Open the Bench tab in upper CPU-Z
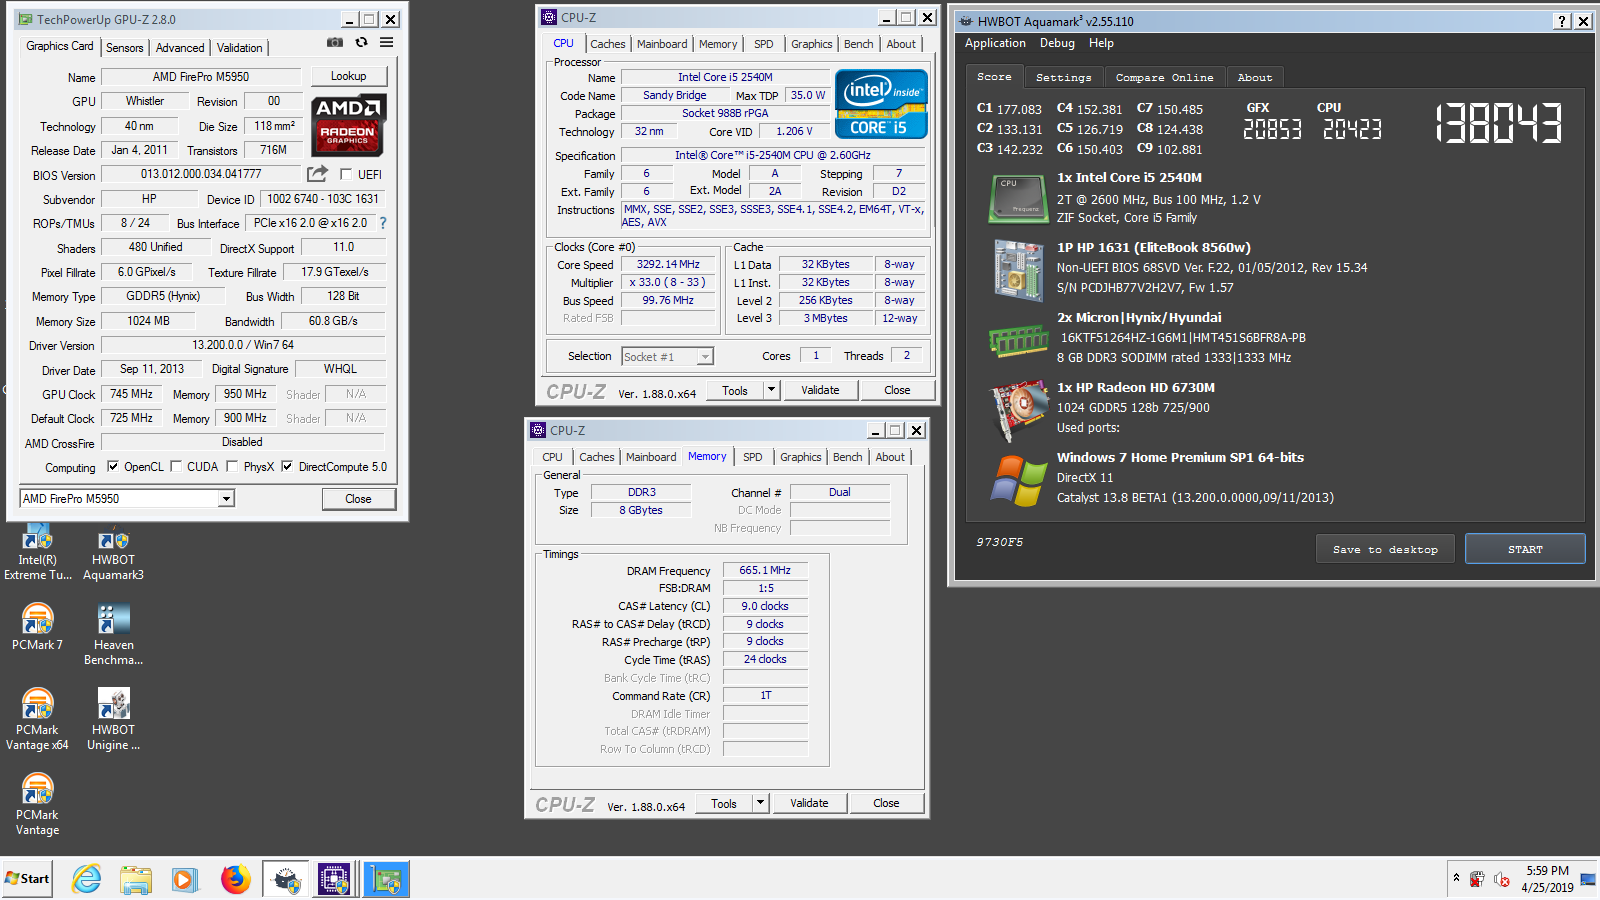The height and width of the screenshot is (900, 1600). 858,44
